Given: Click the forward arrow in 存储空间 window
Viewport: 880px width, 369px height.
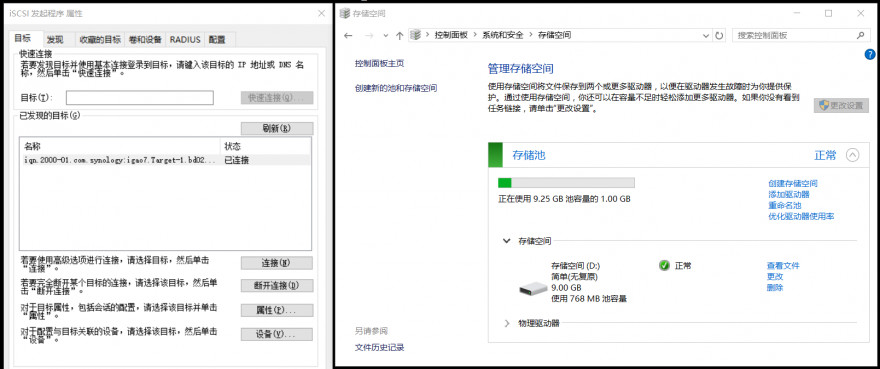Looking at the screenshot, I should point(369,35).
